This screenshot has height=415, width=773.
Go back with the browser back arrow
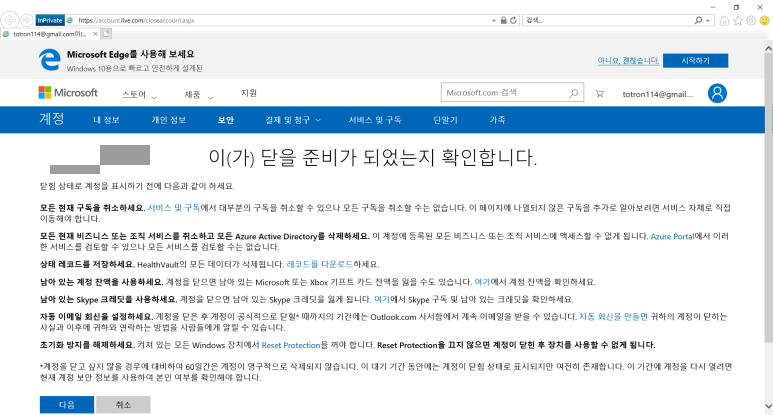(10, 20)
